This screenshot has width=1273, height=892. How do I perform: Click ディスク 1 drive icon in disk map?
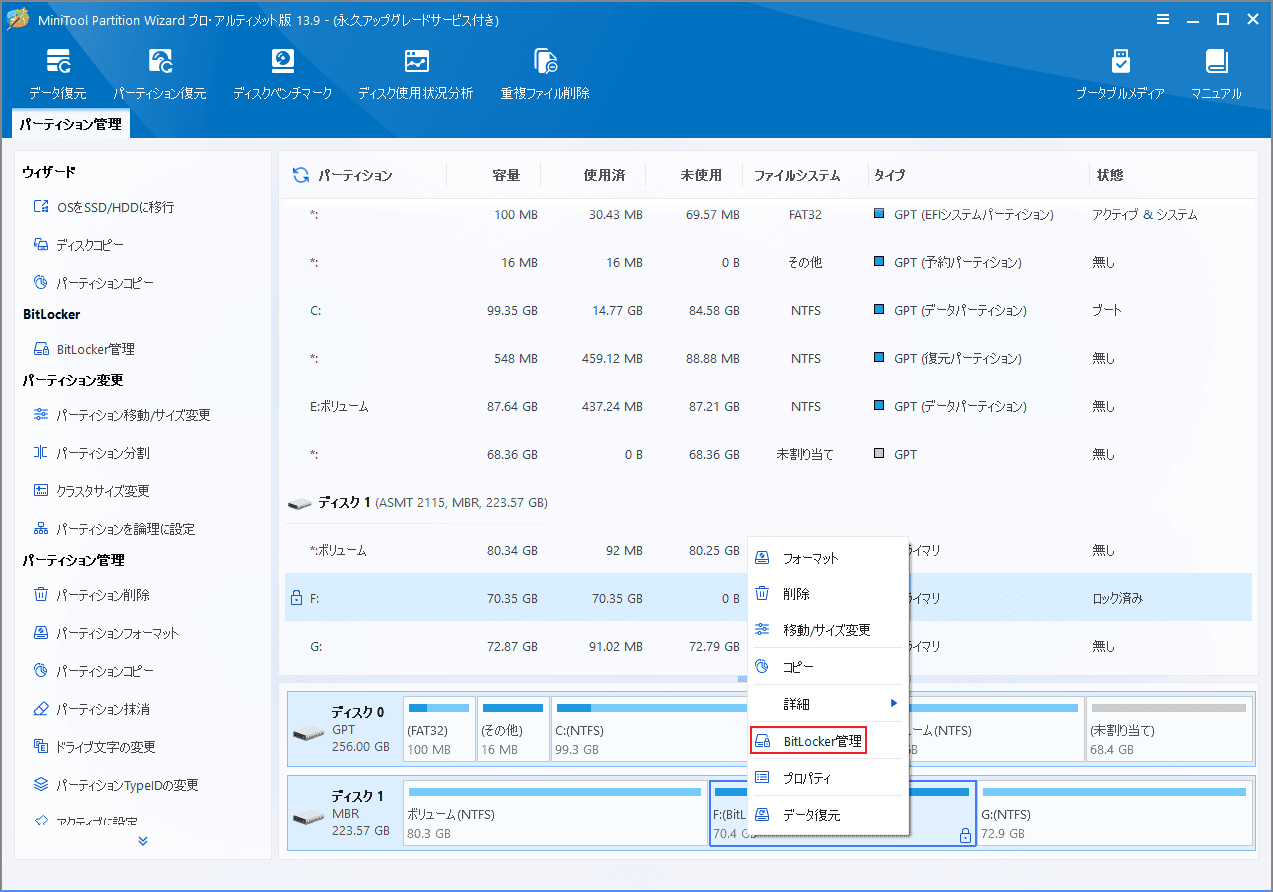[308, 817]
